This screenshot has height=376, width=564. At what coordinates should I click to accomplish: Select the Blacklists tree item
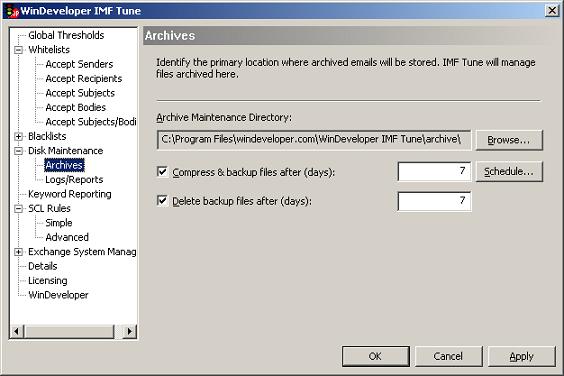coord(47,136)
